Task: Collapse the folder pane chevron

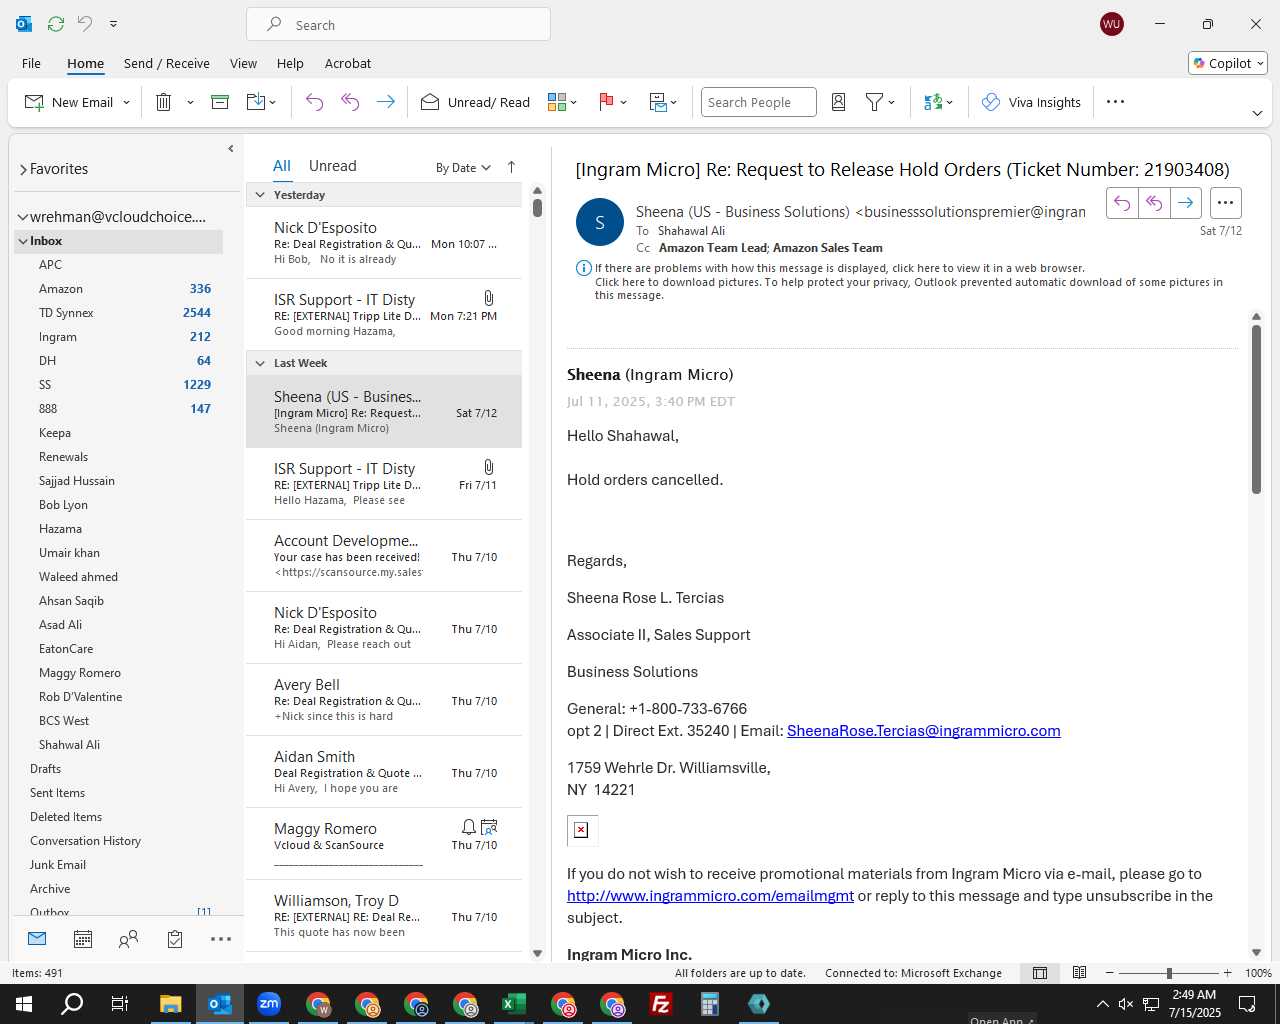Action: (x=231, y=149)
